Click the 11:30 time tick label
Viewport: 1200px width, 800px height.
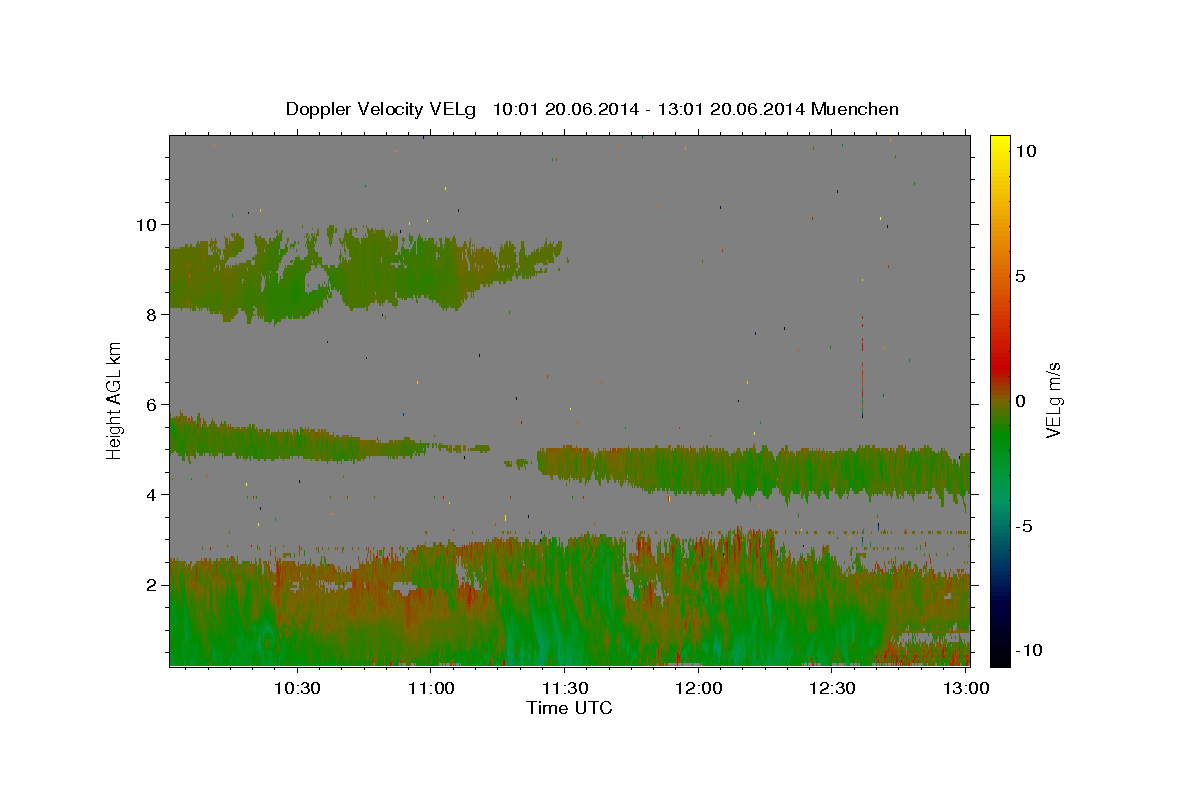[x=564, y=688]
